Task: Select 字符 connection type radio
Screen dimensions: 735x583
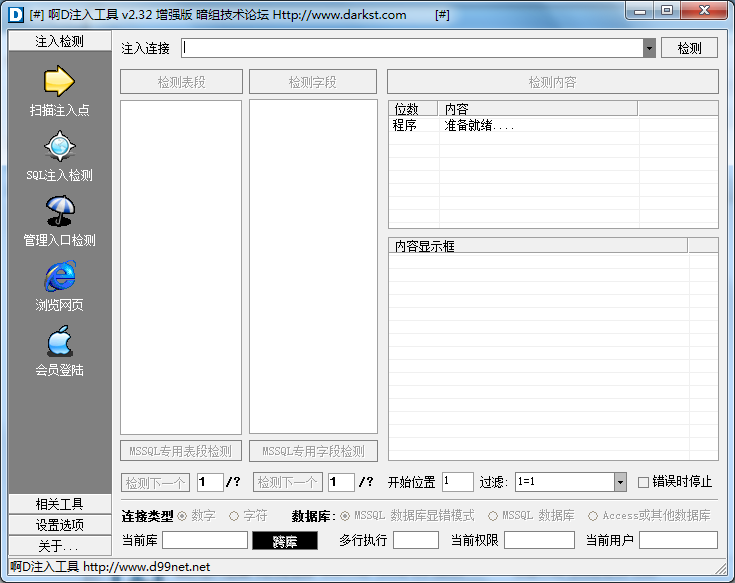Action: coord(233,516)
